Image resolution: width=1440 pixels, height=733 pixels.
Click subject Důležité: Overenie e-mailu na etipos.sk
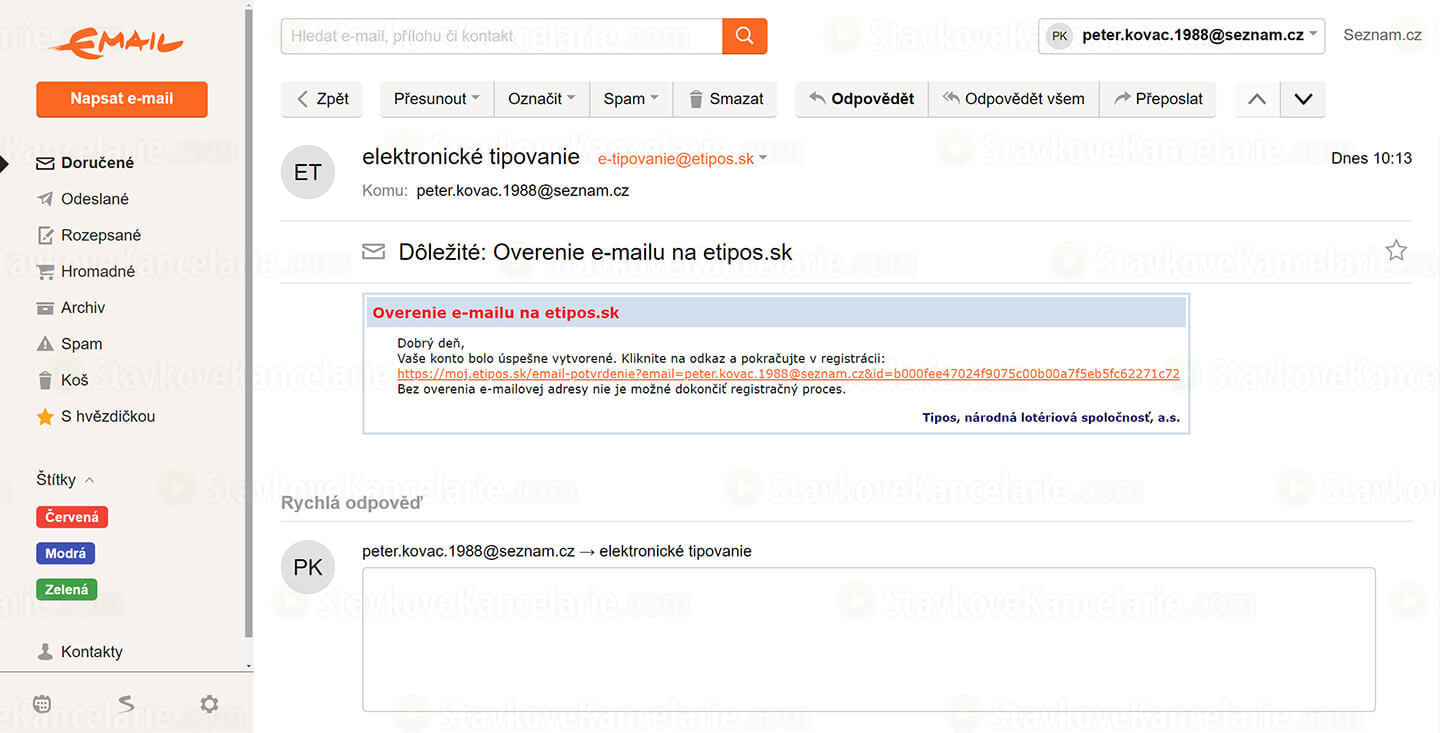595,252
